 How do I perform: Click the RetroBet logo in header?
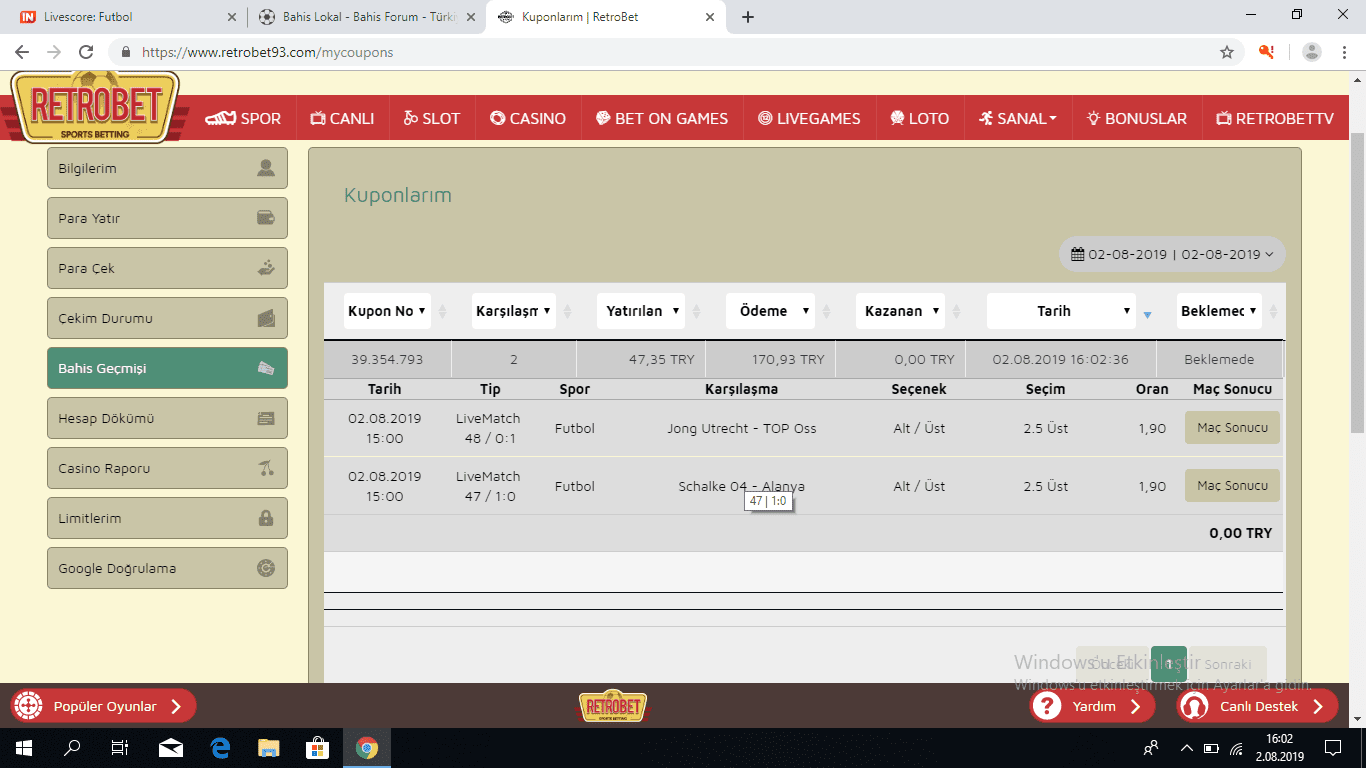click(x=95, y=108)
